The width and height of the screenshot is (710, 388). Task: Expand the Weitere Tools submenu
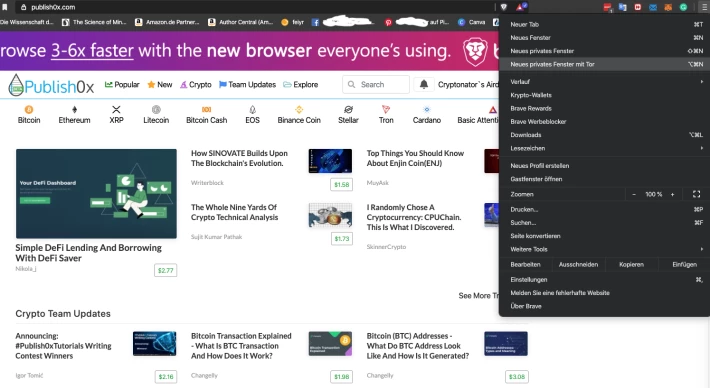click(604, 249)
